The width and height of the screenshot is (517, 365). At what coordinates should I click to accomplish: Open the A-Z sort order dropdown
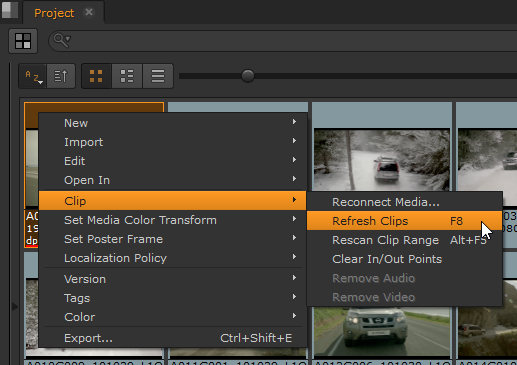point(33,76)
